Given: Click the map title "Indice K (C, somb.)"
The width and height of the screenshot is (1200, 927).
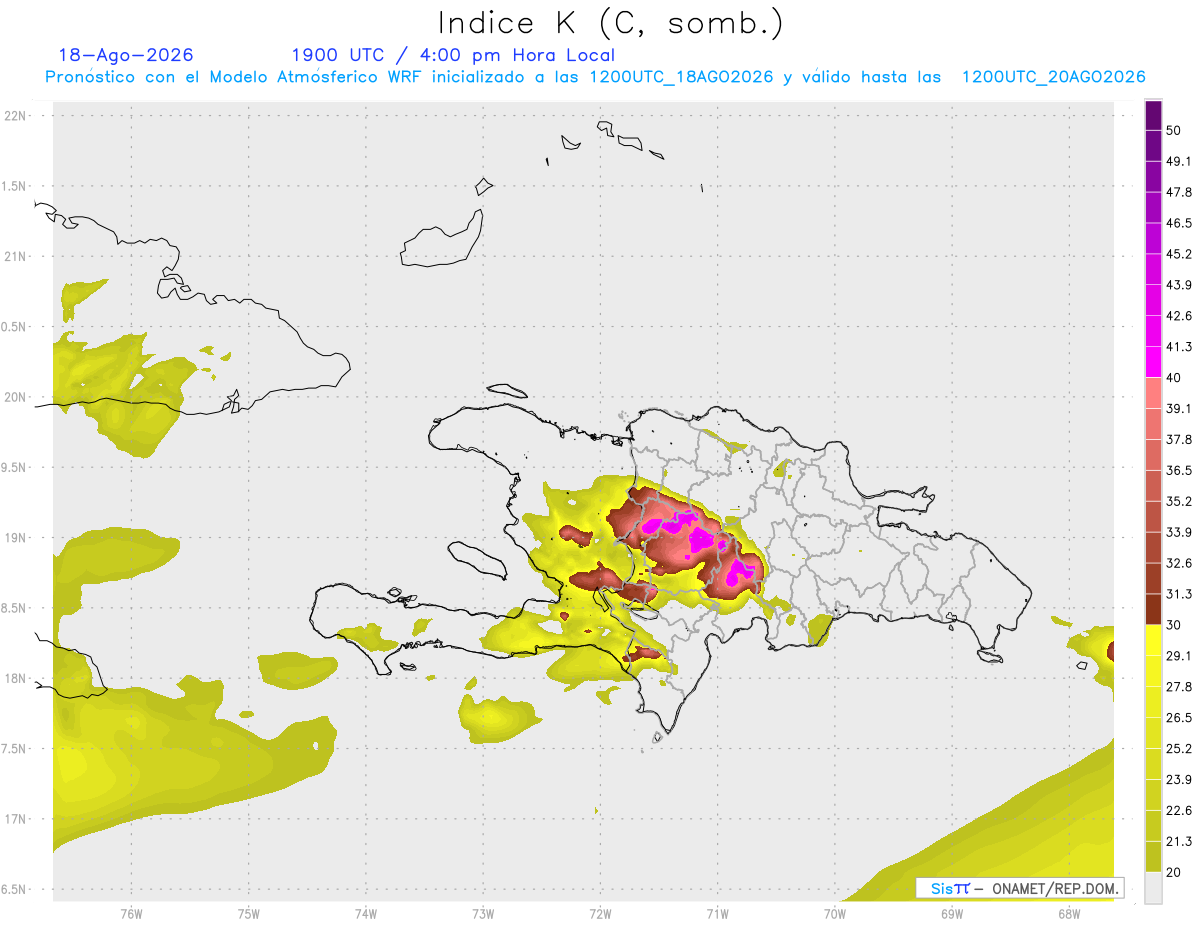Looking at the screenshot, I should (612, 23).
